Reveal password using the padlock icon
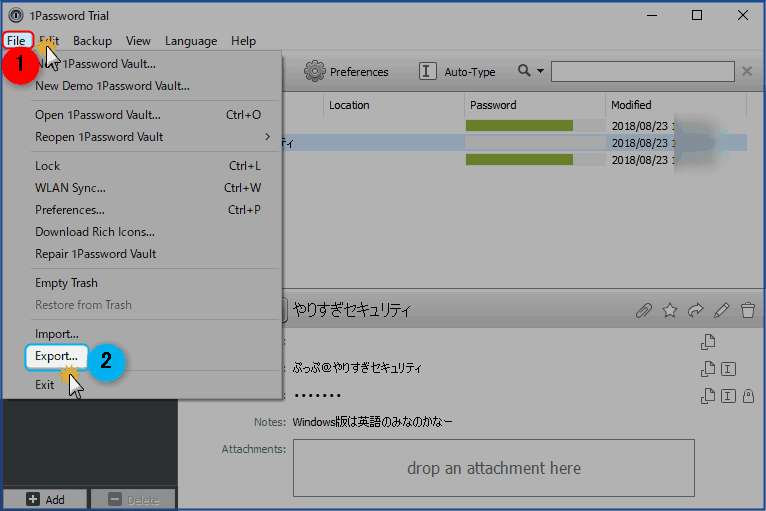Viewport: 766px width, 511px height. tap(748, 396)
